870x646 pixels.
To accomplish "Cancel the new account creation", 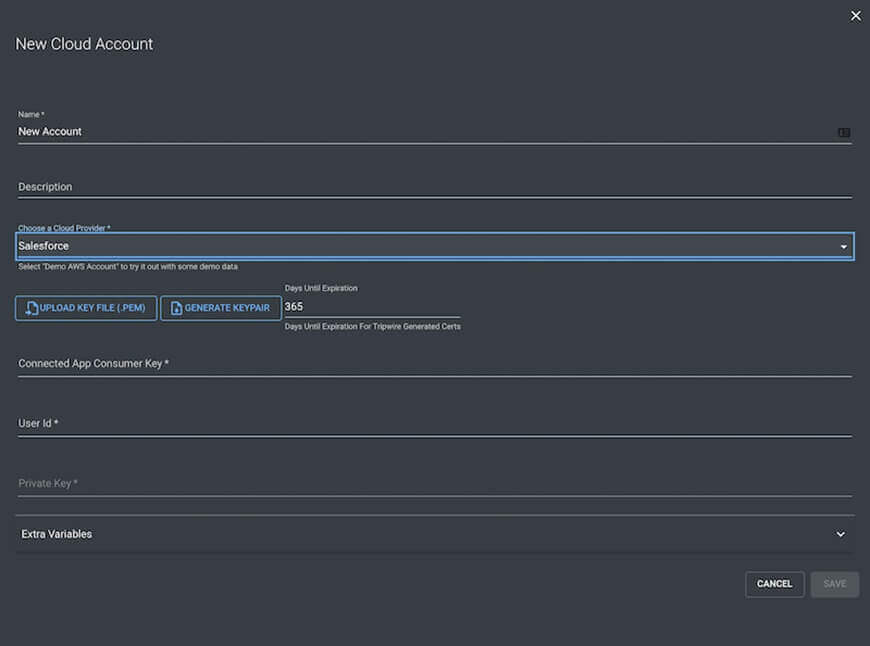I will [774, 584].
